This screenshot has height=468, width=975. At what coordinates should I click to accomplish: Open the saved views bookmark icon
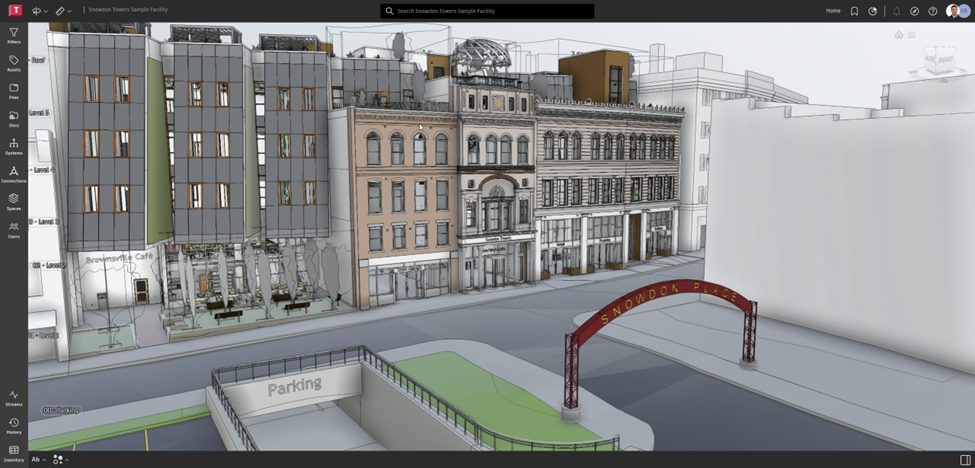point(854,11)
